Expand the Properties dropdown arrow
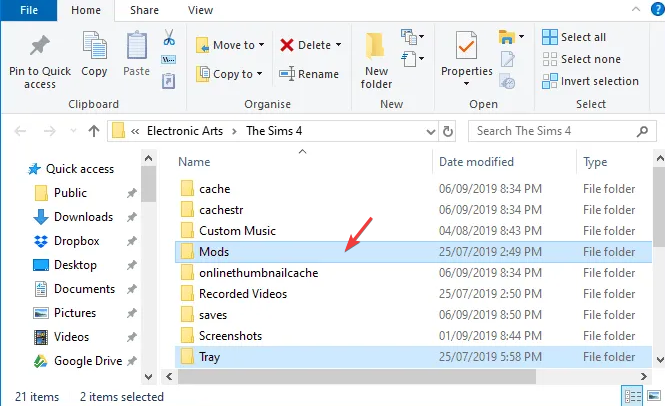This screenshot has width=665, height=406. (x=467, y=84)
